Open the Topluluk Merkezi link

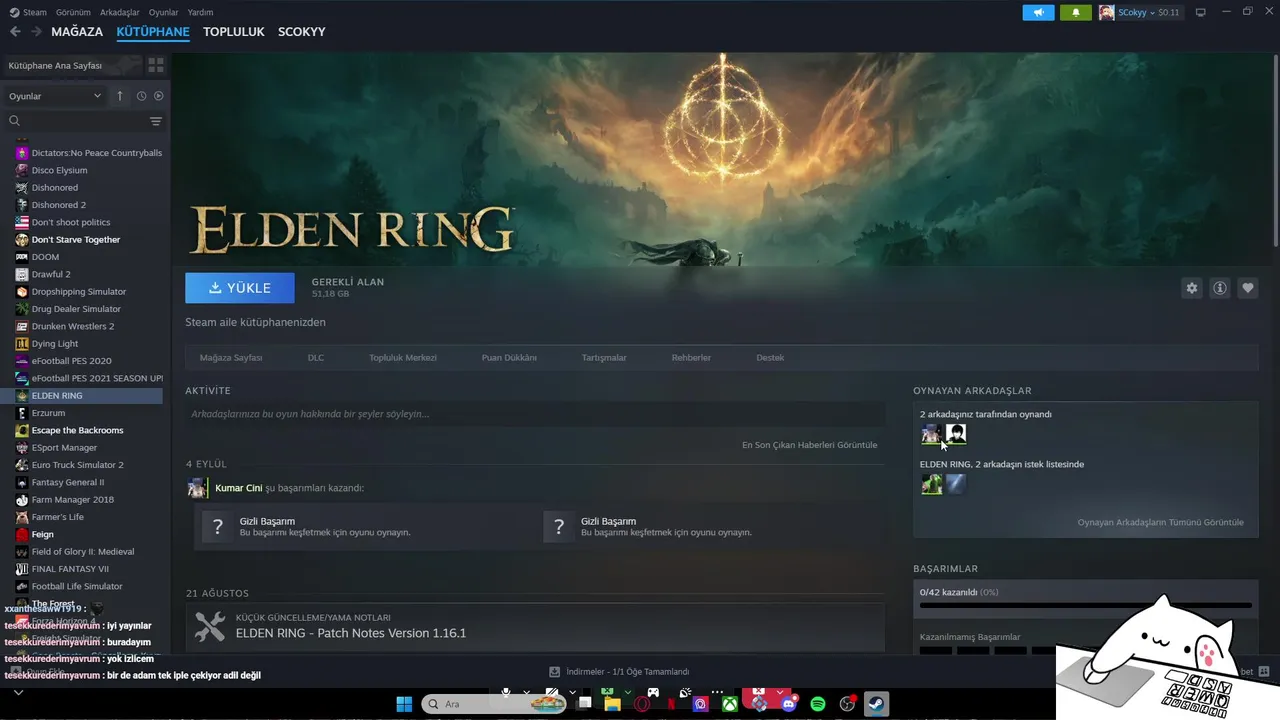coord(403,357)
